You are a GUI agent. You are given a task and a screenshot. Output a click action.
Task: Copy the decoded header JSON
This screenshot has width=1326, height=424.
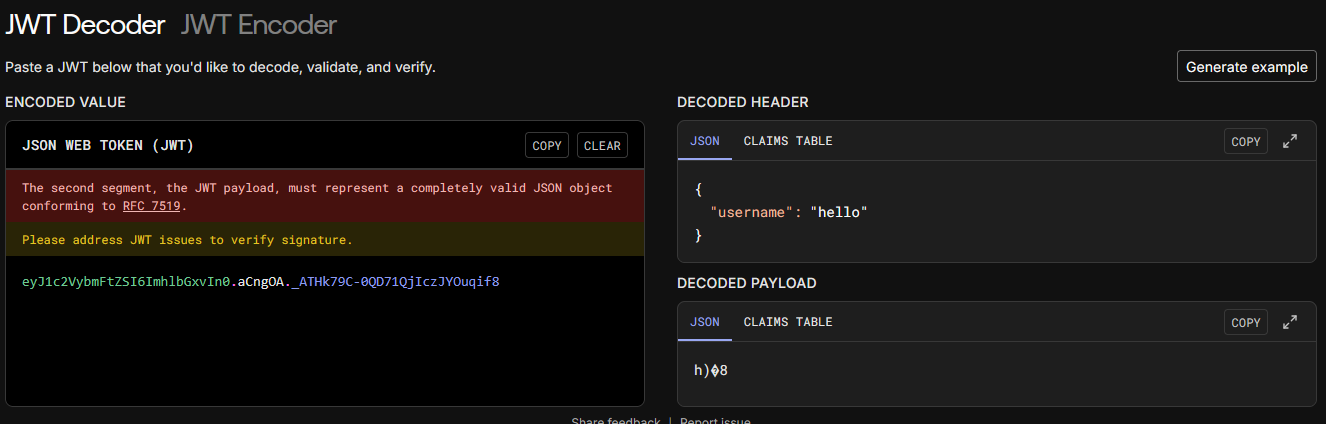[1246, 142]
